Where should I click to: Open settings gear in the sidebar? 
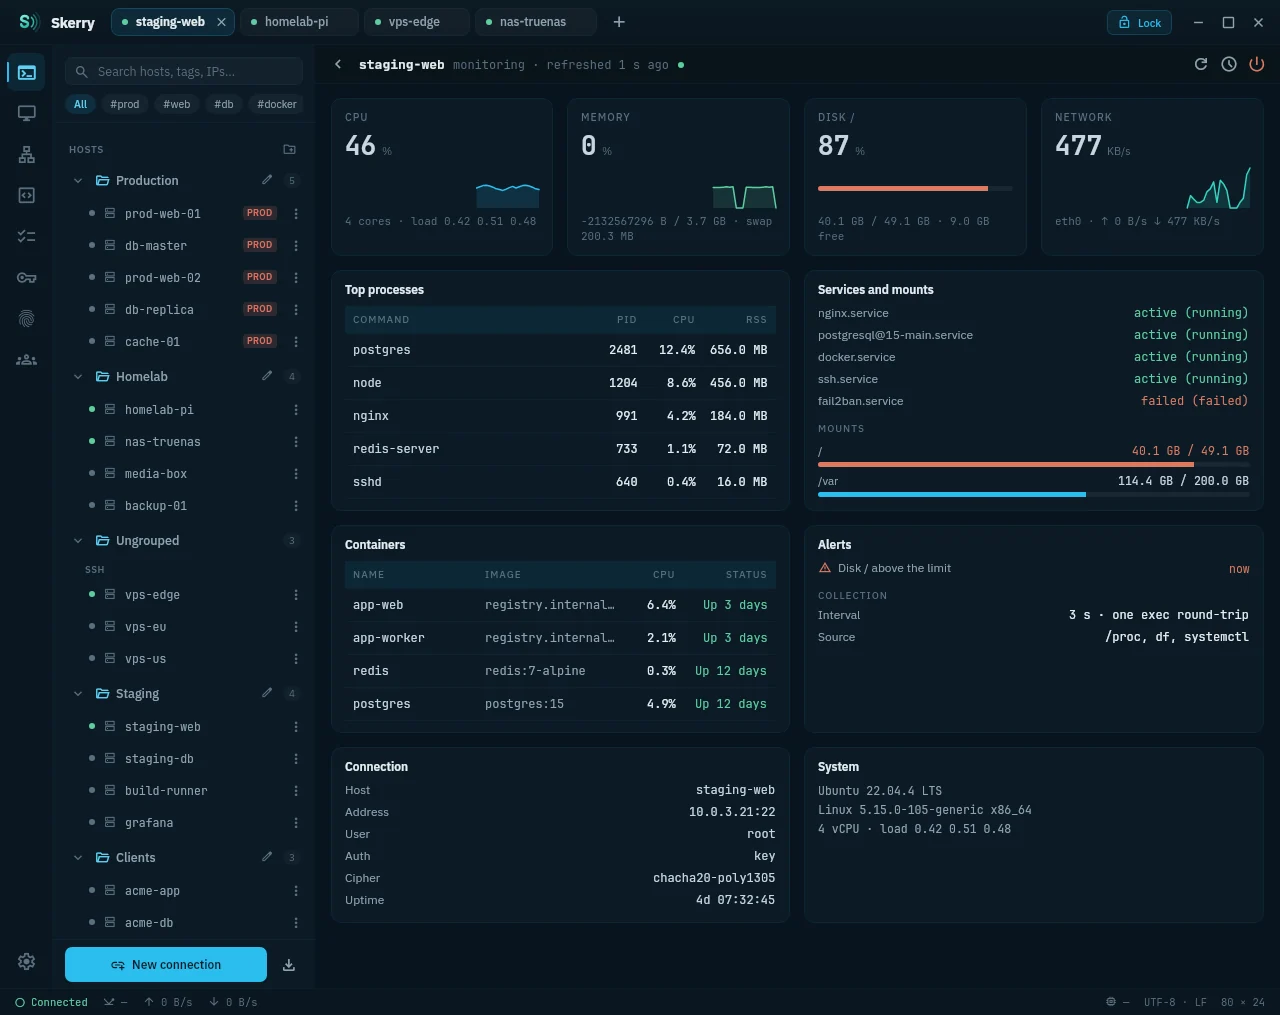[27, 961]
